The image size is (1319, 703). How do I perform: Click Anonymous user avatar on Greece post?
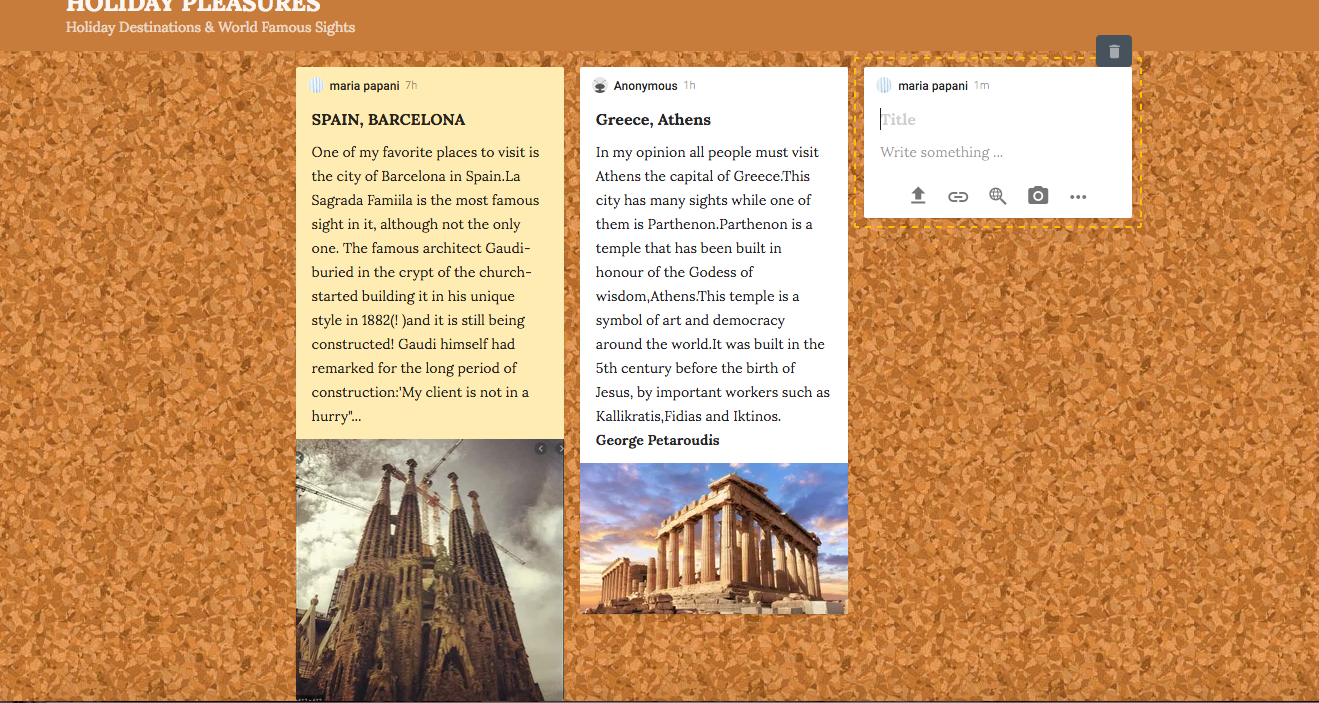600,86
